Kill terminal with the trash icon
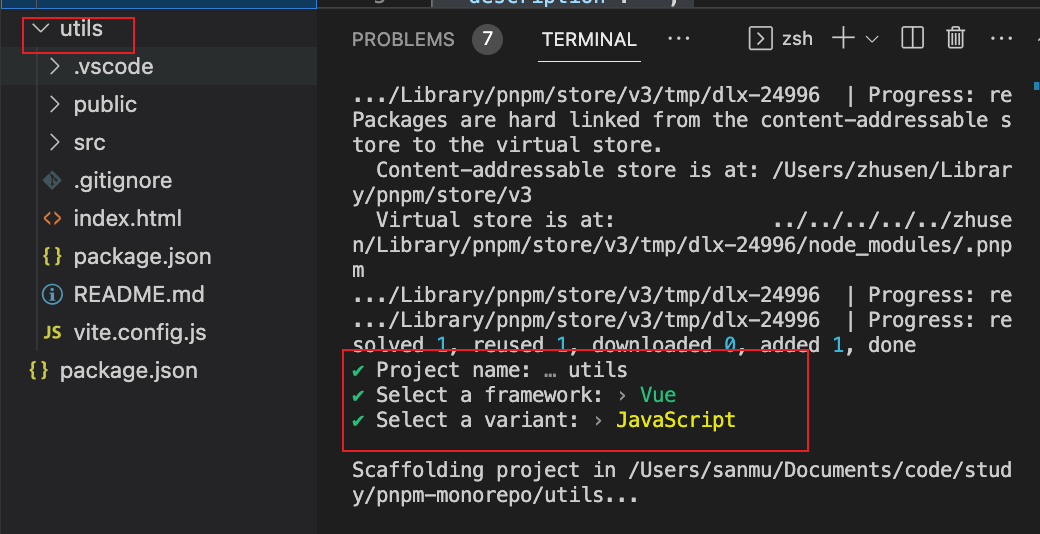1040x534 pixels. tap(956, 39)
